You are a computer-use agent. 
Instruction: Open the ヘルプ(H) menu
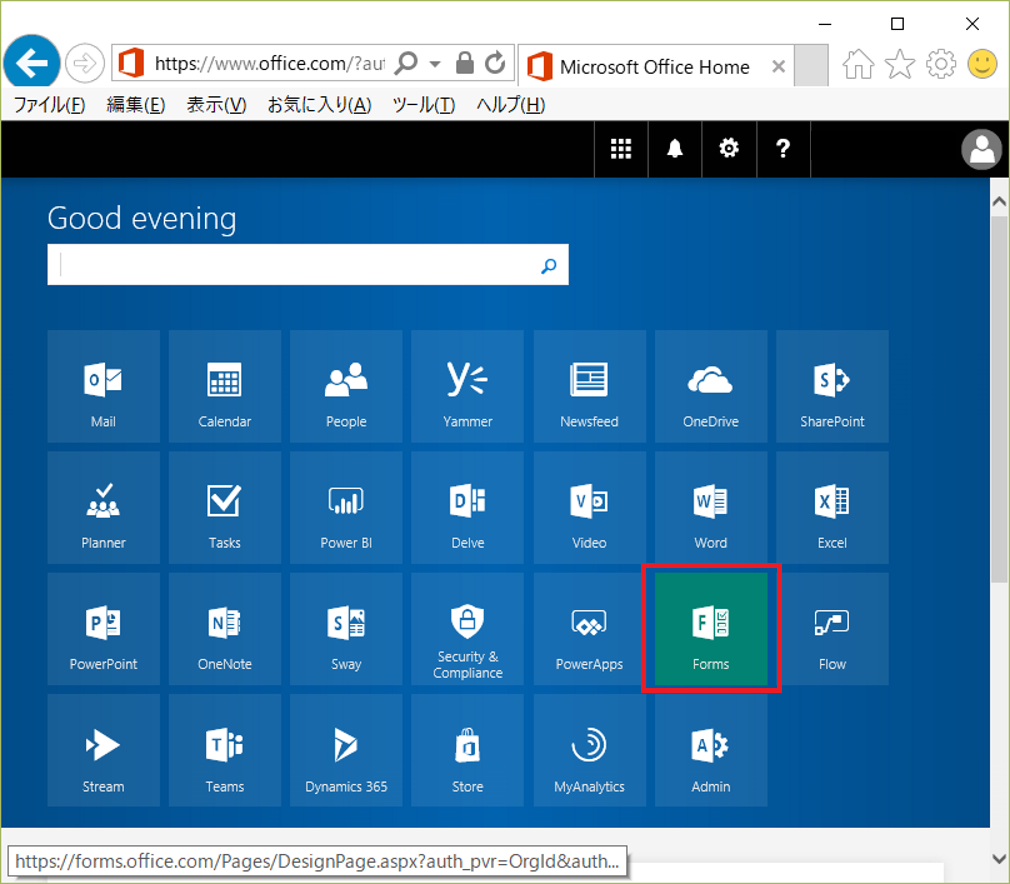point(511,104)
